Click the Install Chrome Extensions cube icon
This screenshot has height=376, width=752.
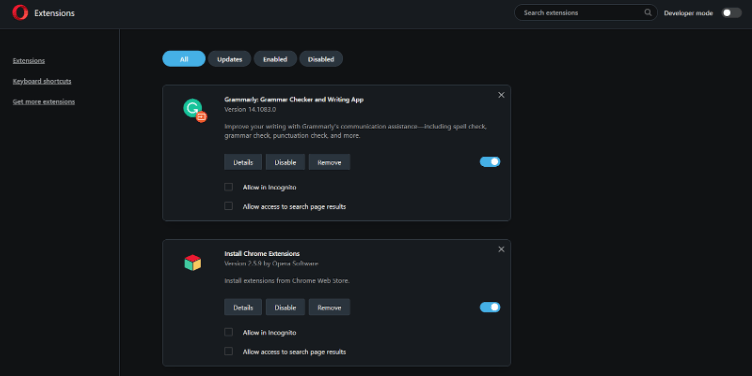(x=193, y=262)
